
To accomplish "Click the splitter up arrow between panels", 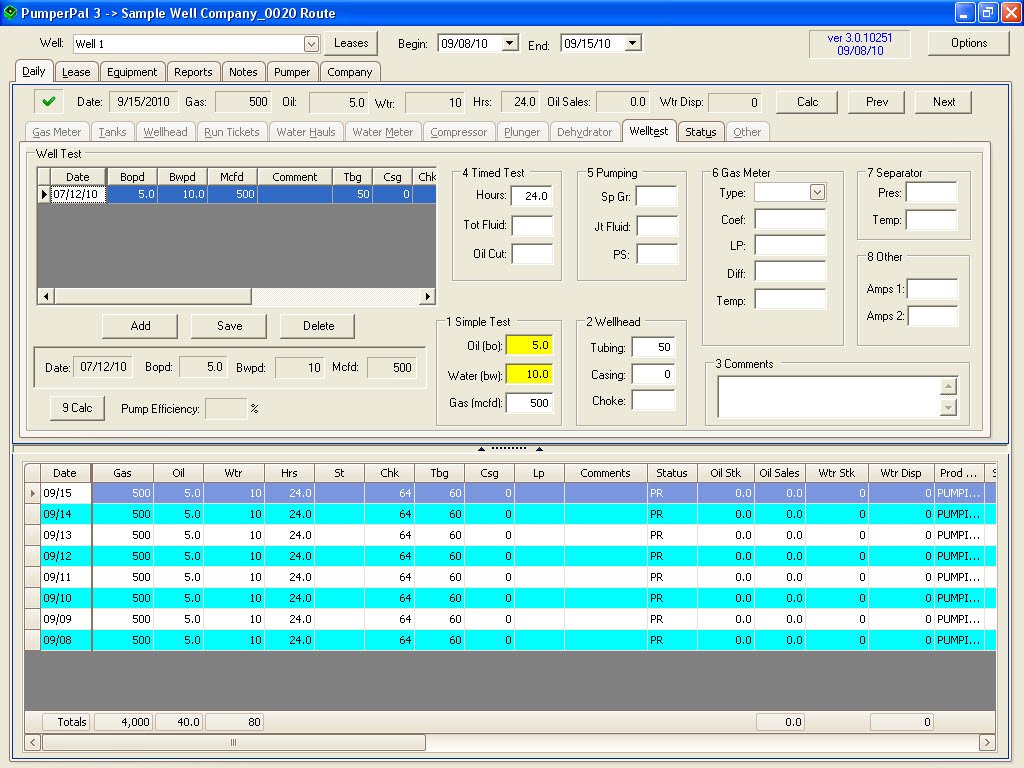I will 482,449.
